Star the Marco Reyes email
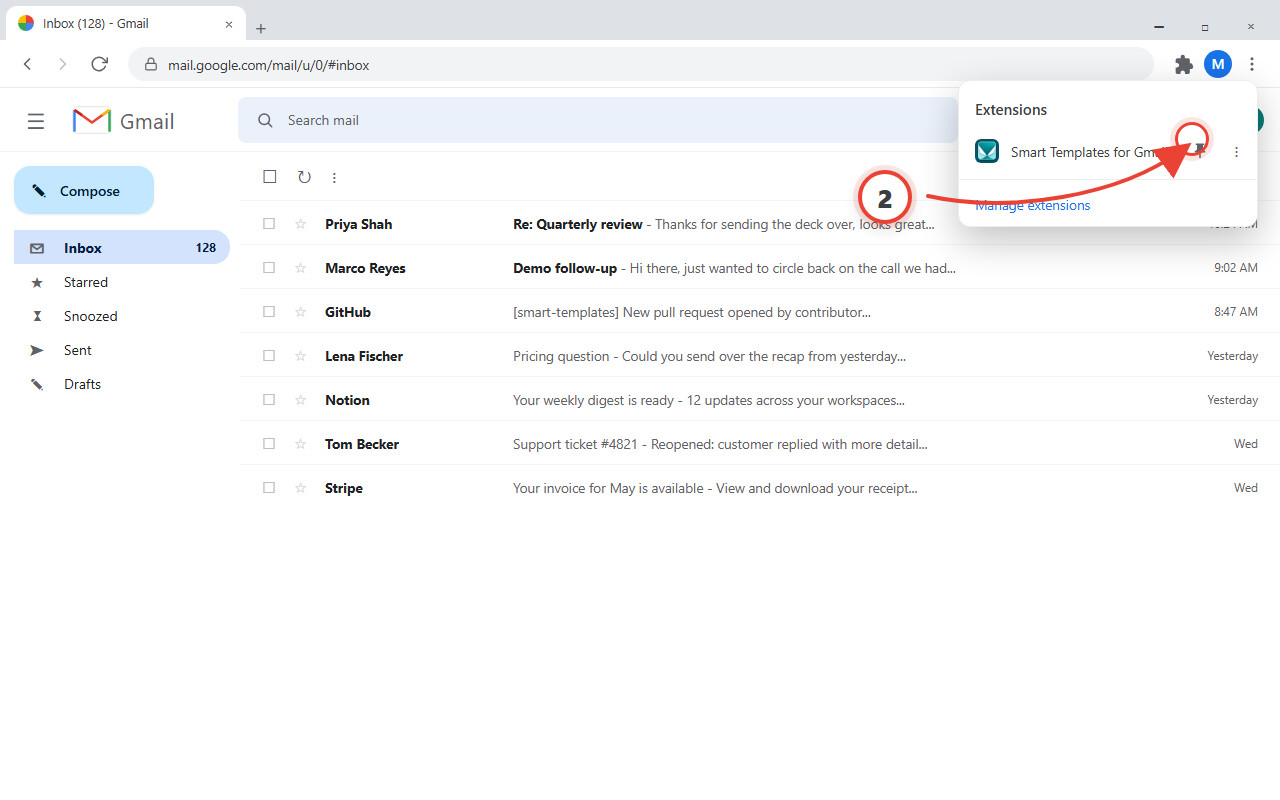Screen dimensions: 1280x800 [300, 268]
